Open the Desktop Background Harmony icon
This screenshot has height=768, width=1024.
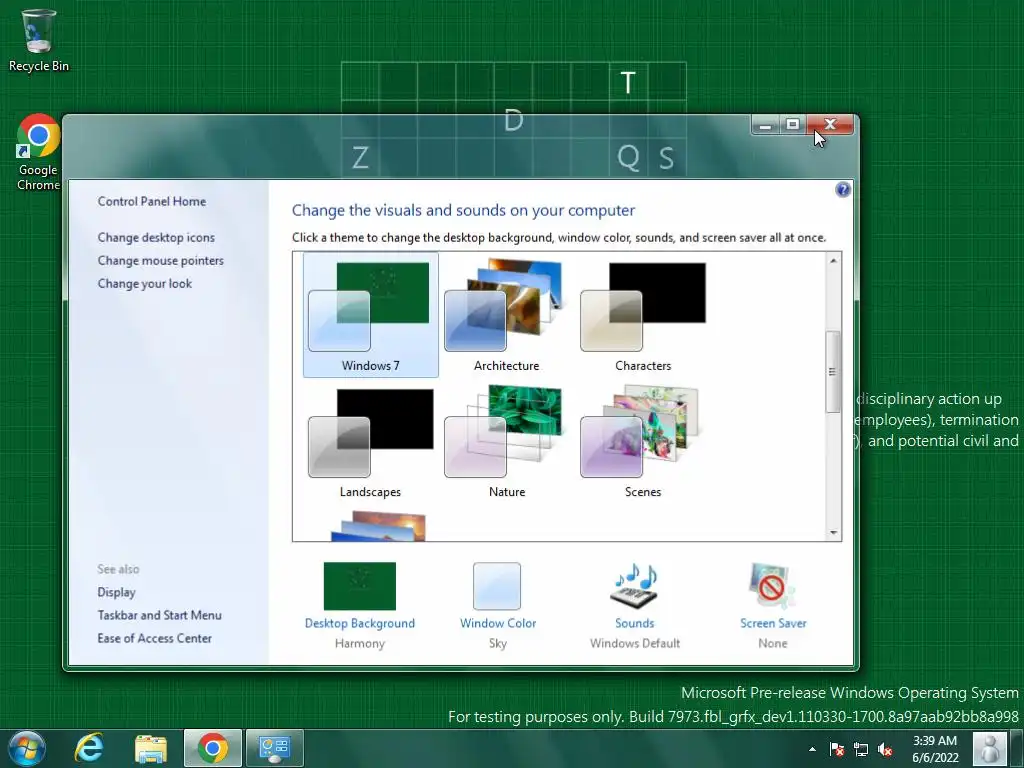pos(360,586)
